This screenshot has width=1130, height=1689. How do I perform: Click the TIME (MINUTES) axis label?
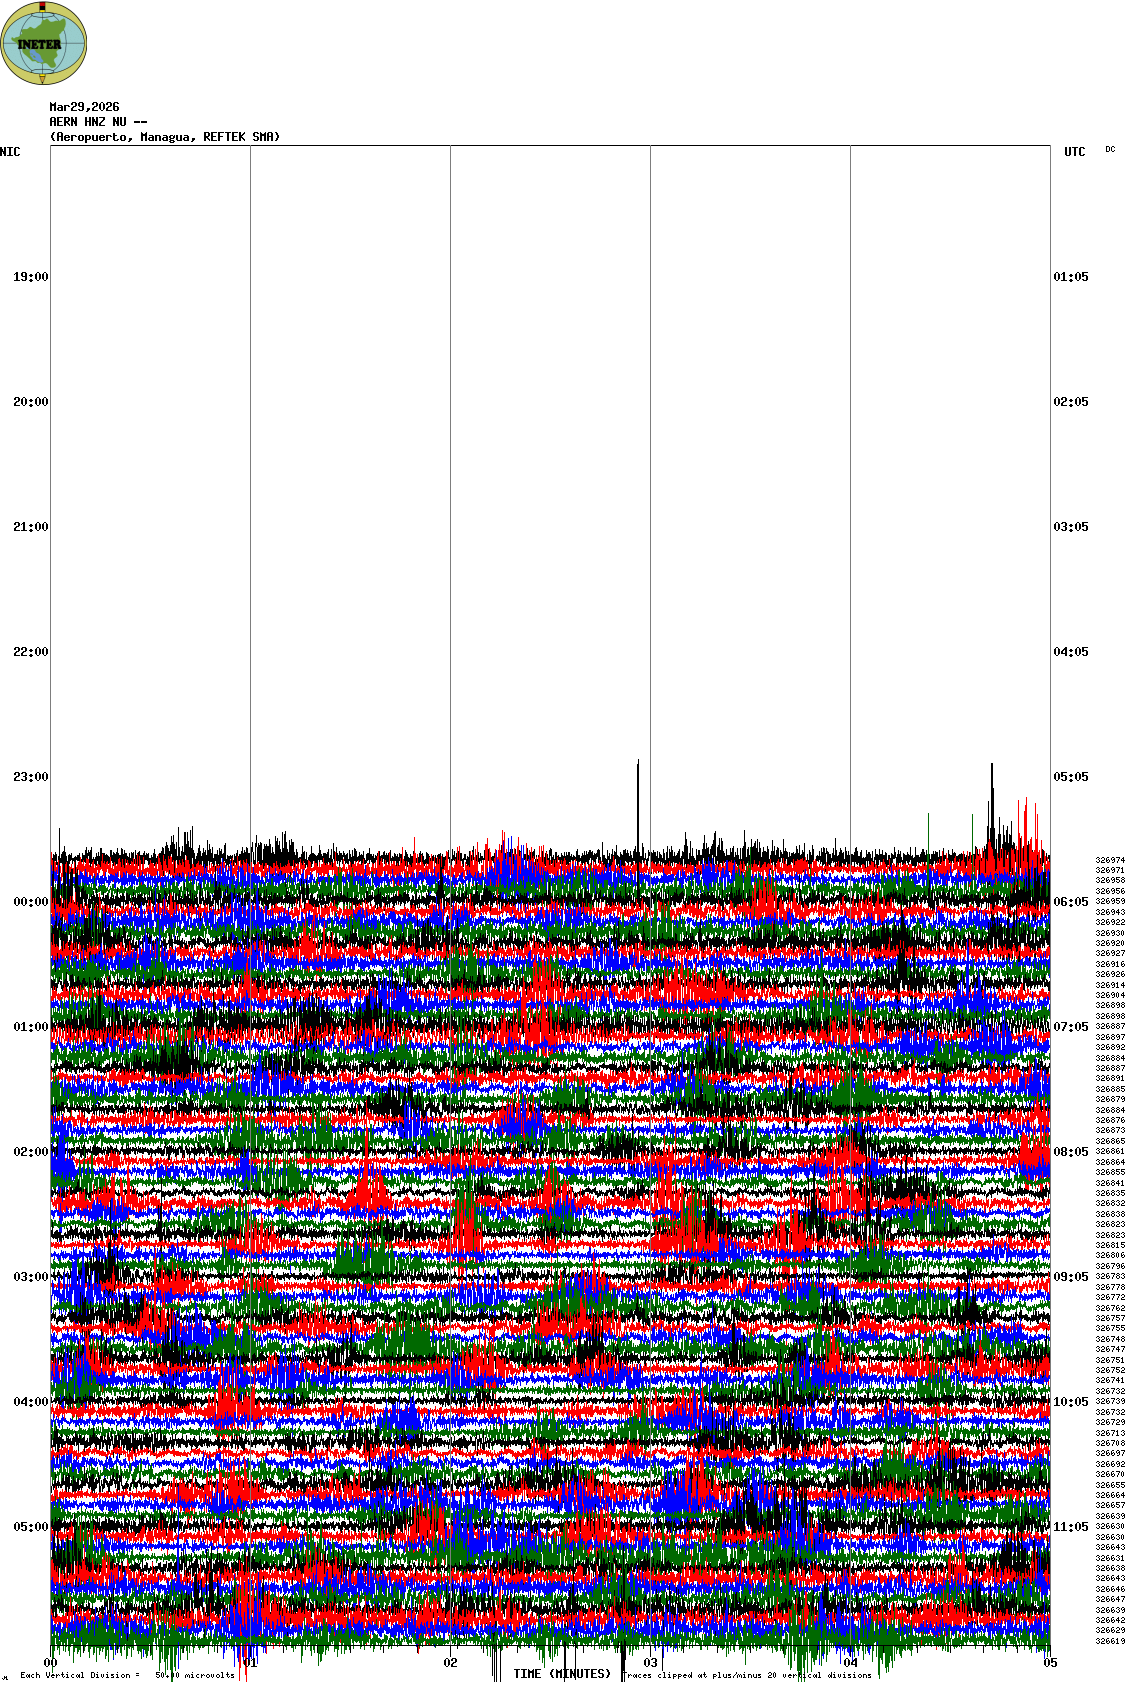coord(561,1673)
